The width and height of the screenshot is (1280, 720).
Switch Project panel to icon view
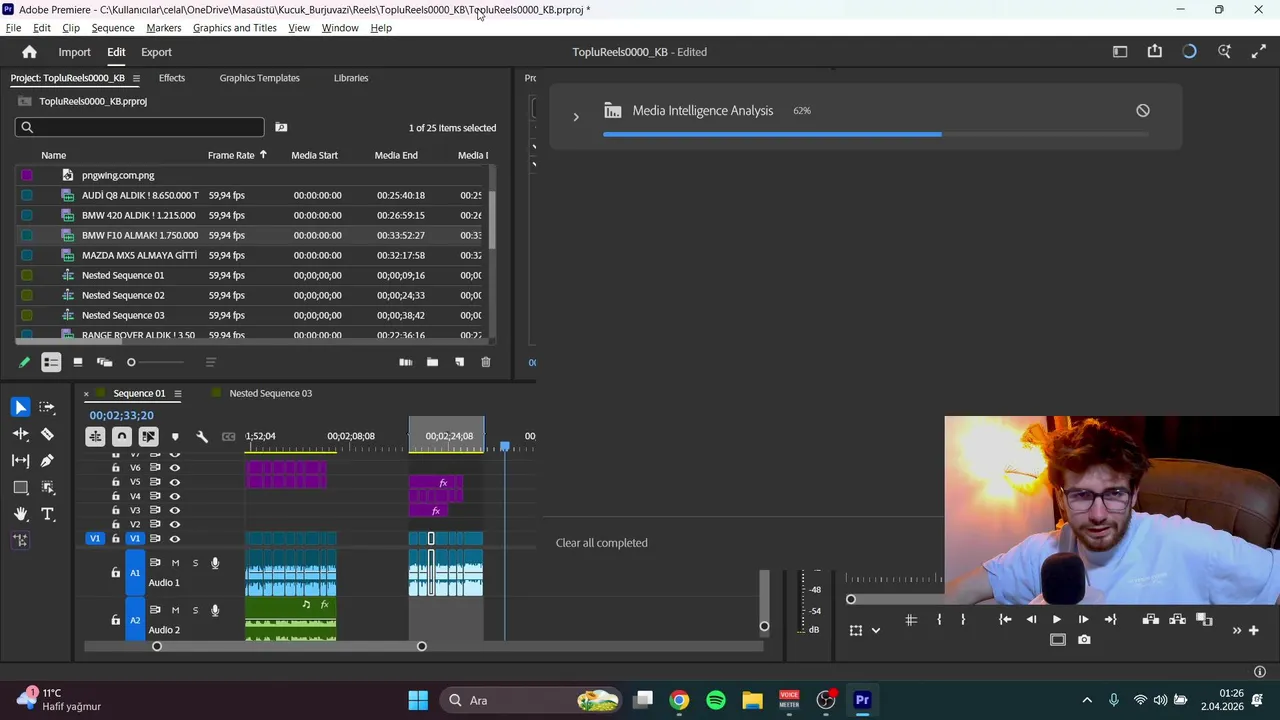pos(78,362)
